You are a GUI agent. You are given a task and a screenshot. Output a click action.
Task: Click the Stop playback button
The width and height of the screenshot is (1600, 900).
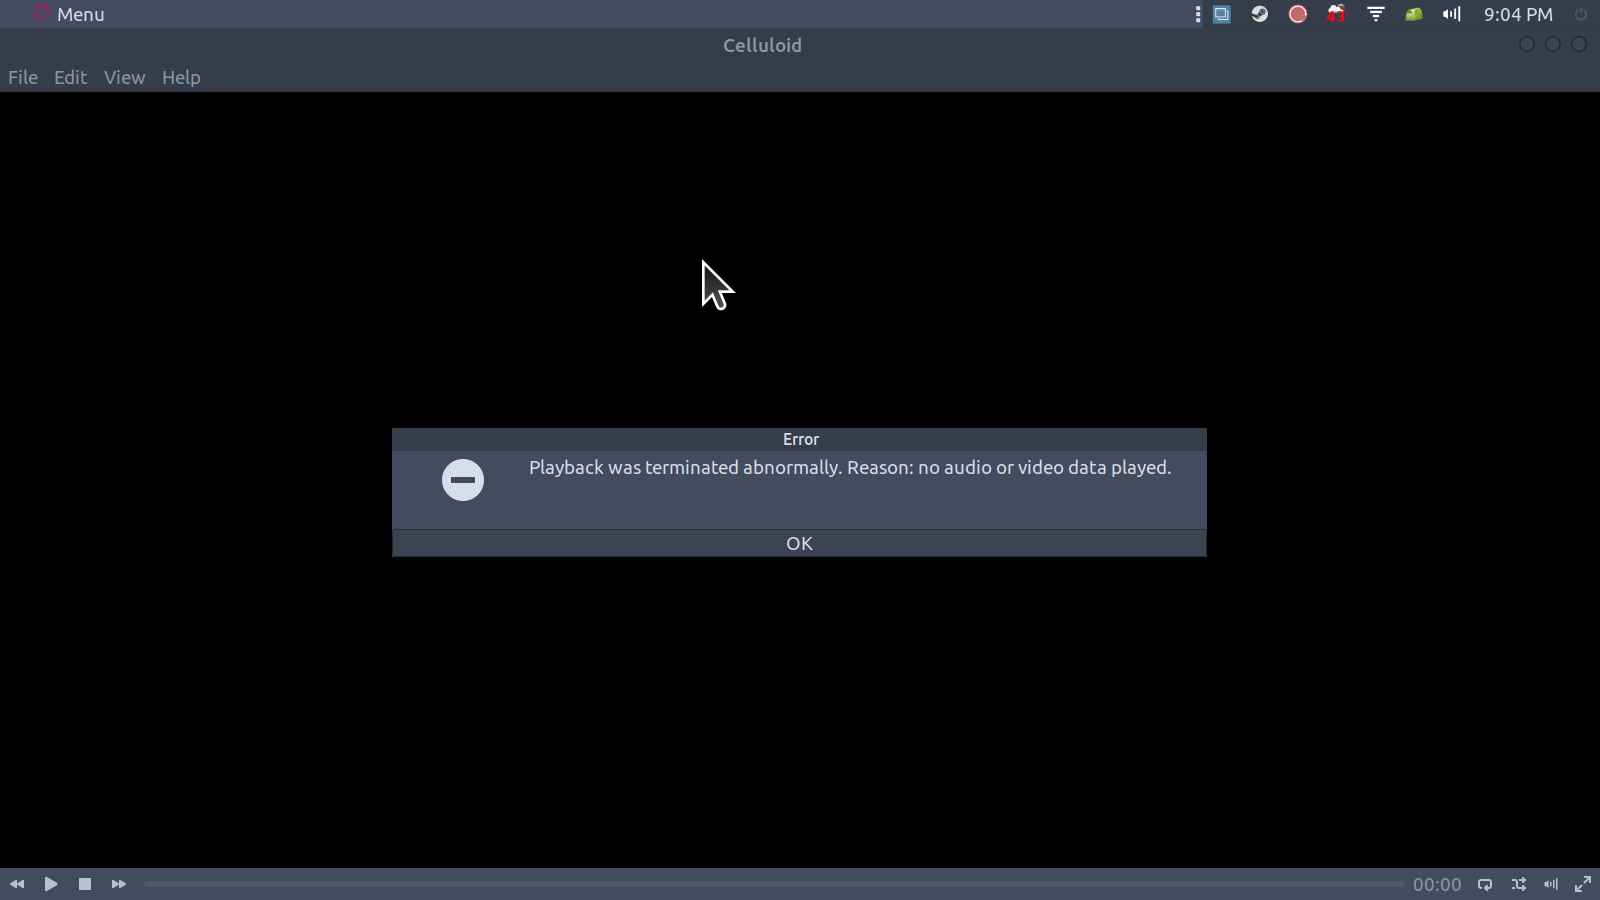pyautogui.click(x=85, y=884)
